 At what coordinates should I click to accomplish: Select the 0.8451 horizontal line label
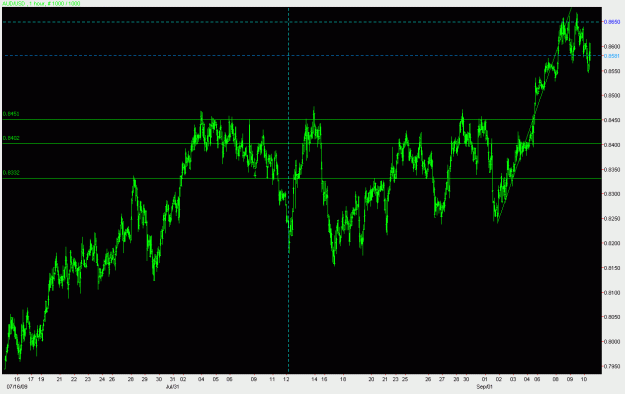[x=11, y=114]
